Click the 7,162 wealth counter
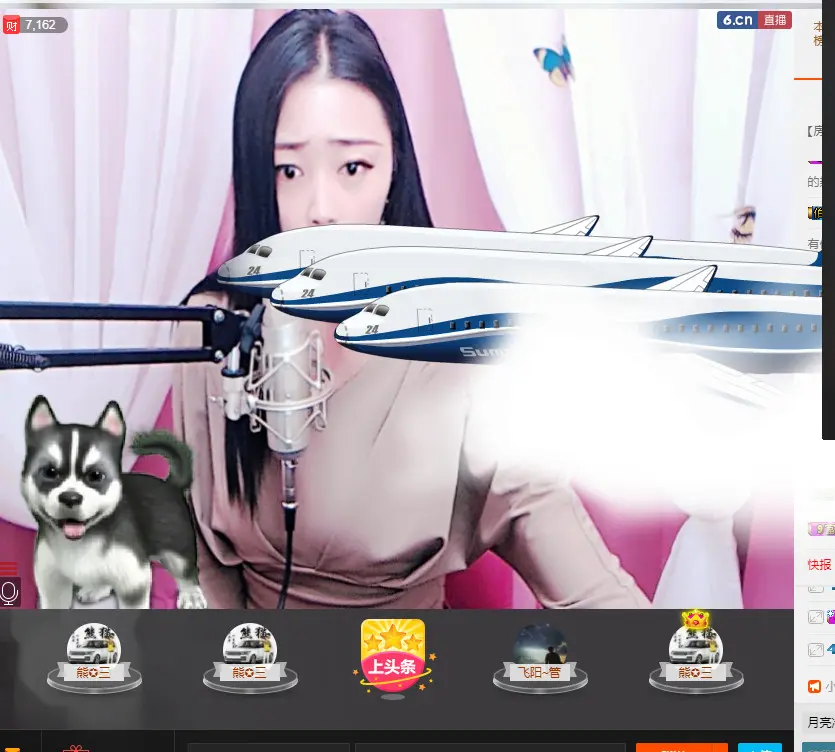The height and width of the screenshot is (752, 835). pos(40,25)
